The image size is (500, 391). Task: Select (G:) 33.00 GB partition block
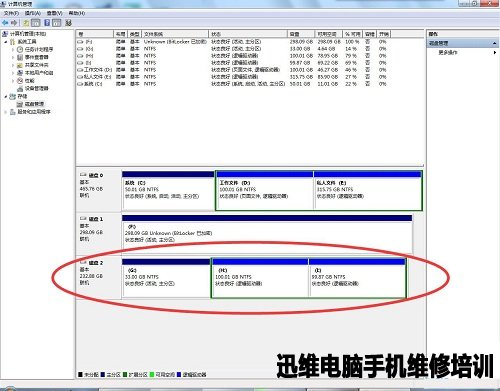coord(166,278)
